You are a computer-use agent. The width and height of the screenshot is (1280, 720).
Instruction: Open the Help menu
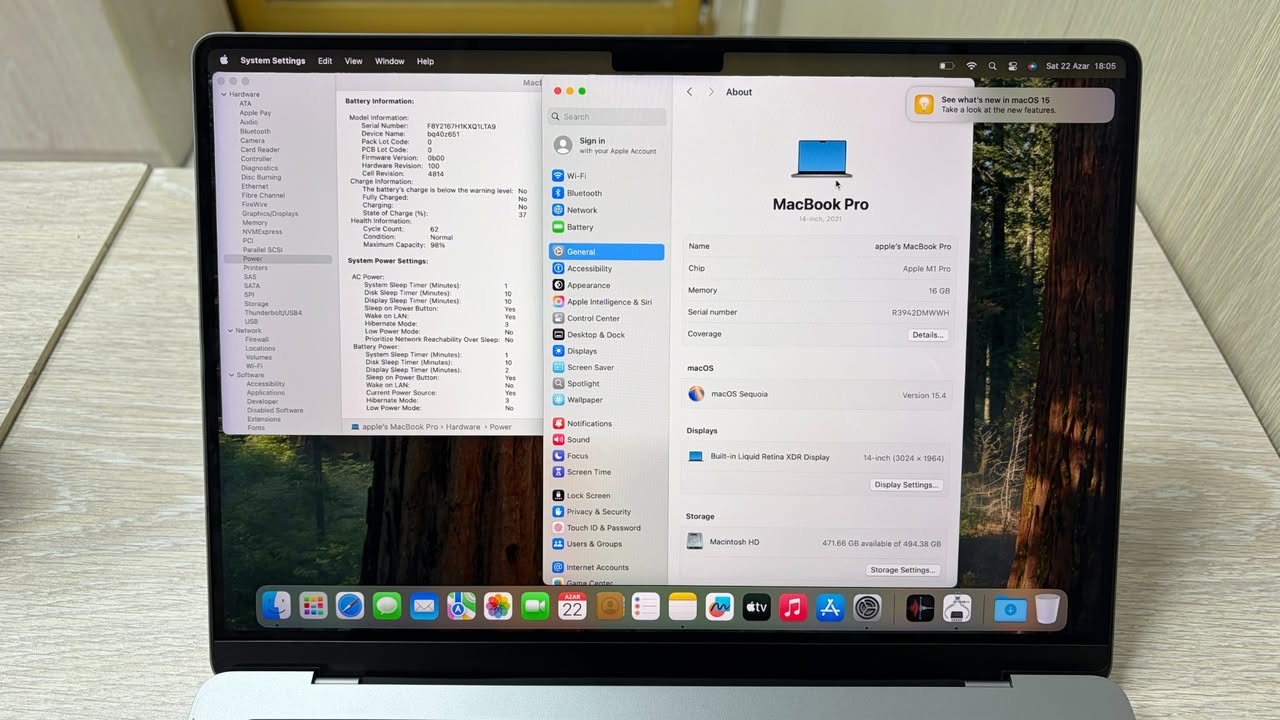tap(425, 61)
